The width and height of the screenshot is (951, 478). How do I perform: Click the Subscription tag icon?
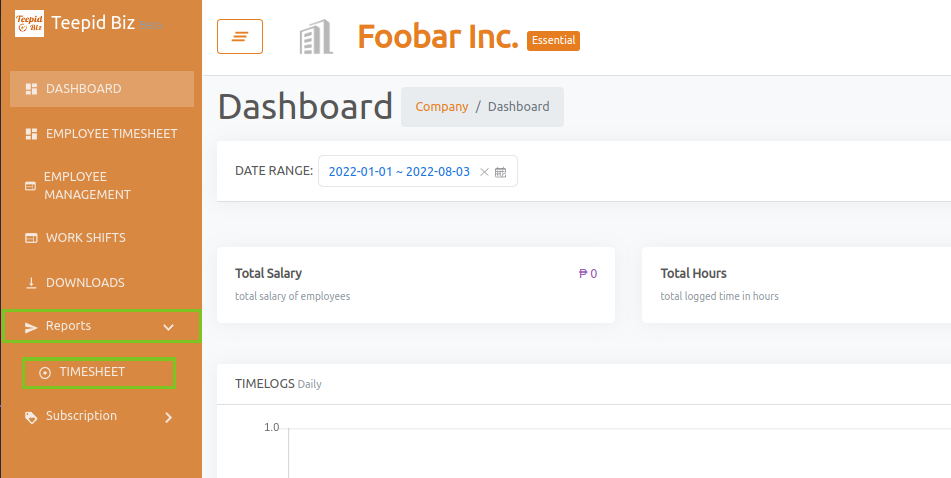pyautogui.click(x=31, y=417)
